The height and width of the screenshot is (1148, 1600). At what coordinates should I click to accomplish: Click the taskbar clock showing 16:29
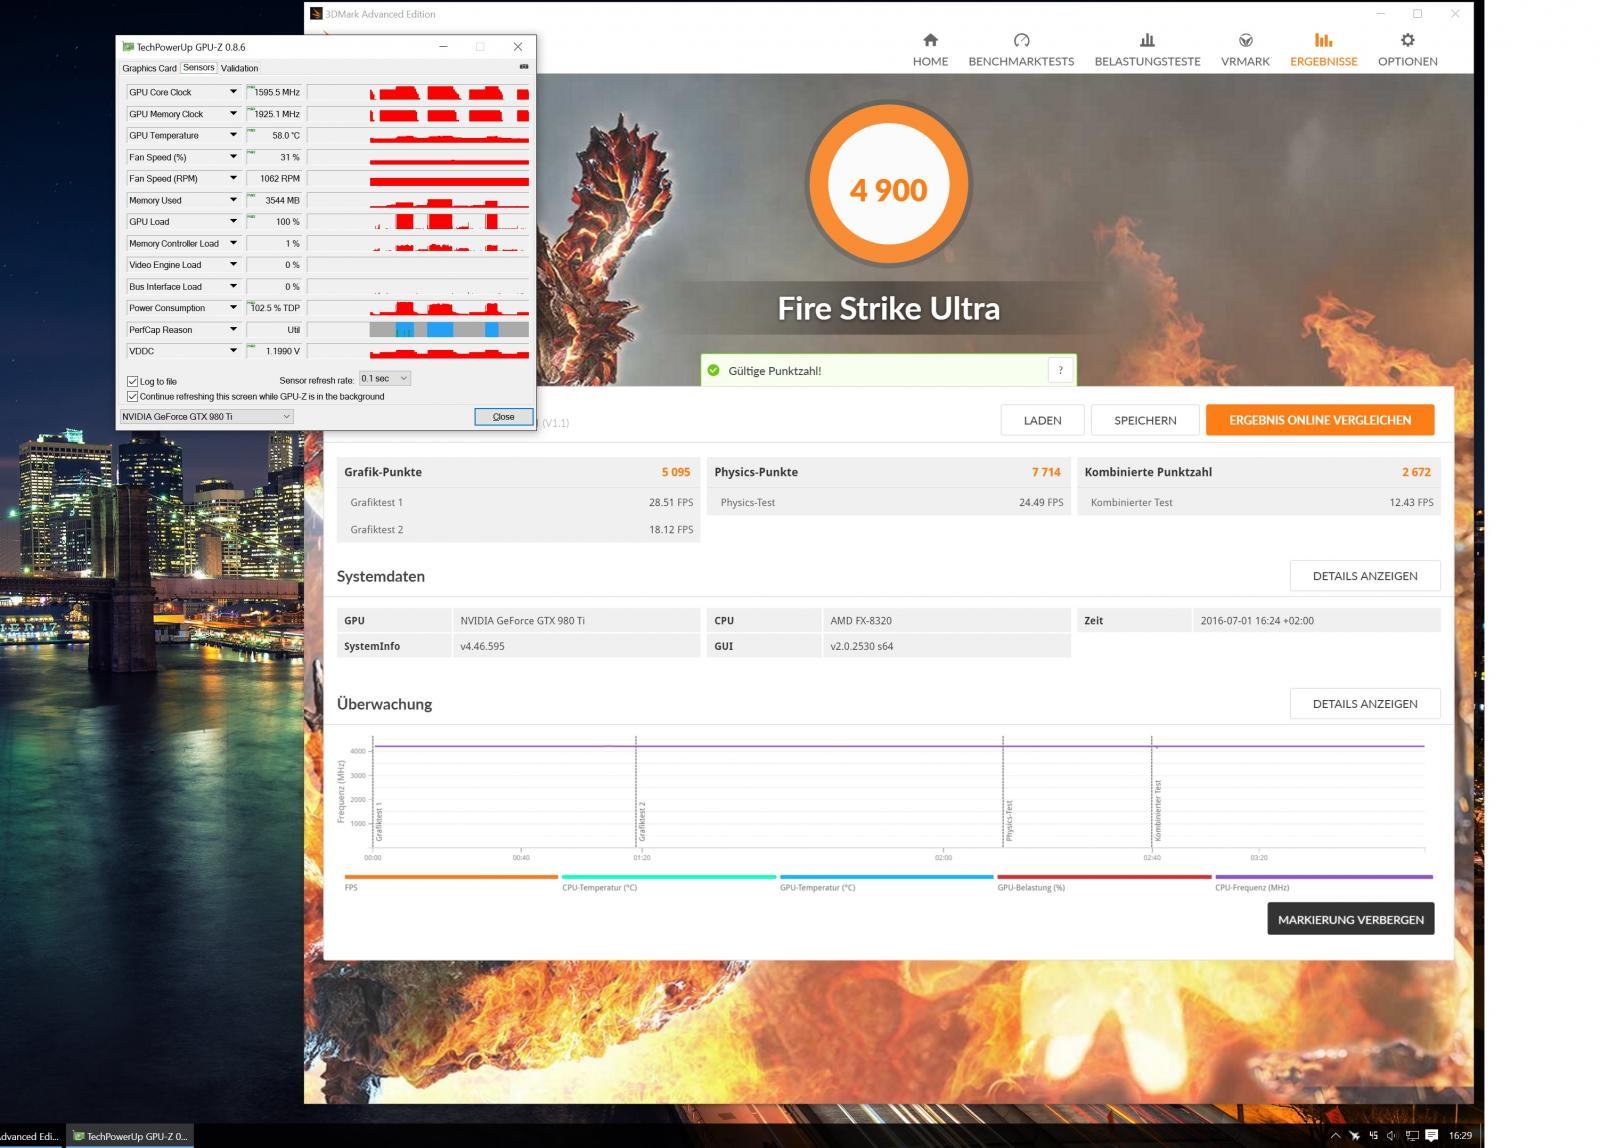(1459, 1136)
